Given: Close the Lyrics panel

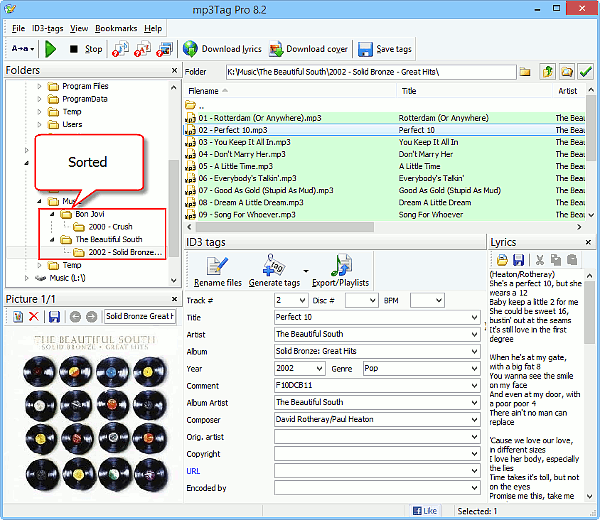Looking at the screenshot, I should [x=588, y=242].
